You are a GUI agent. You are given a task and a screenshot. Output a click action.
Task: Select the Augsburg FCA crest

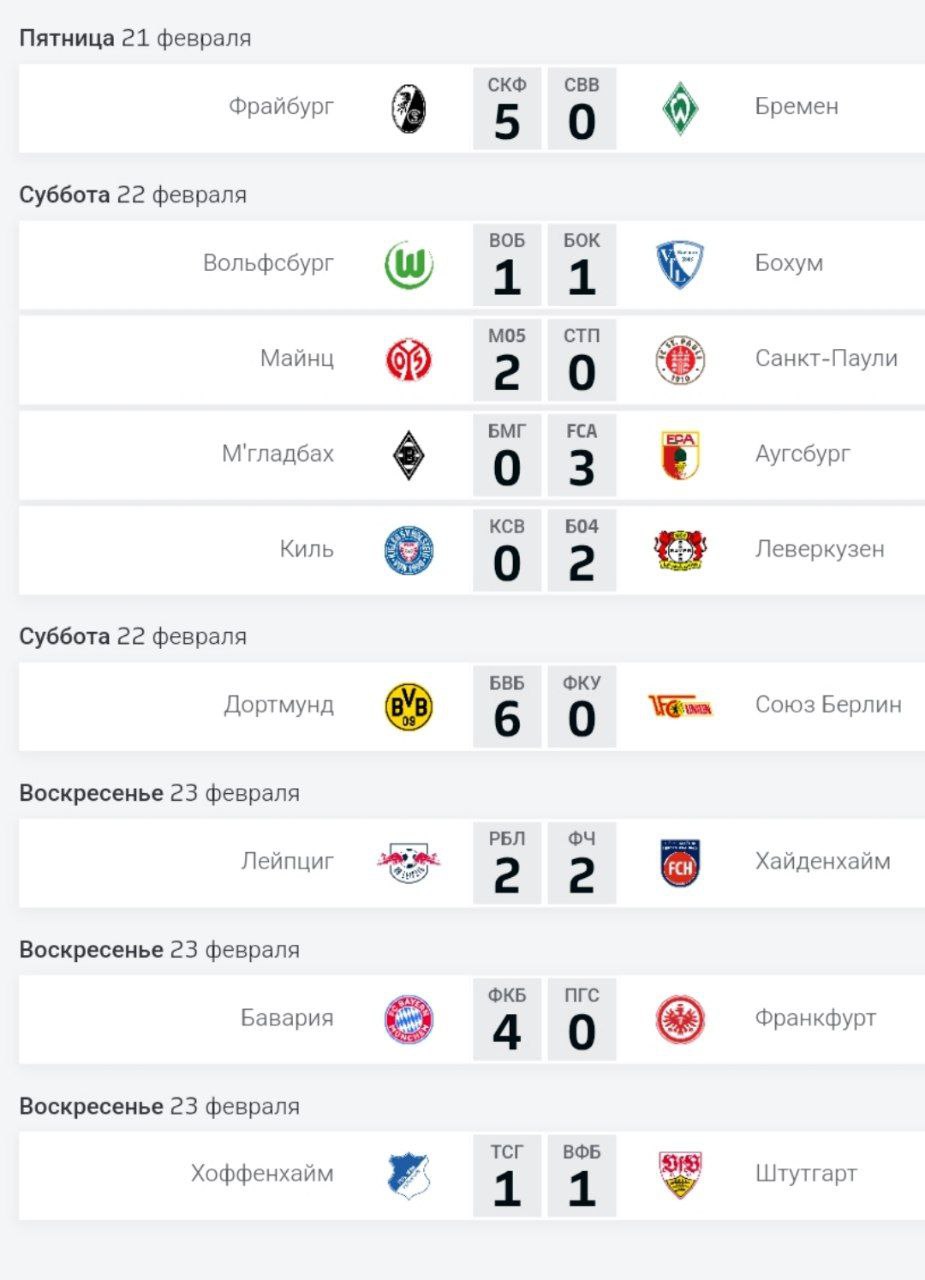[x=680, y=455]
